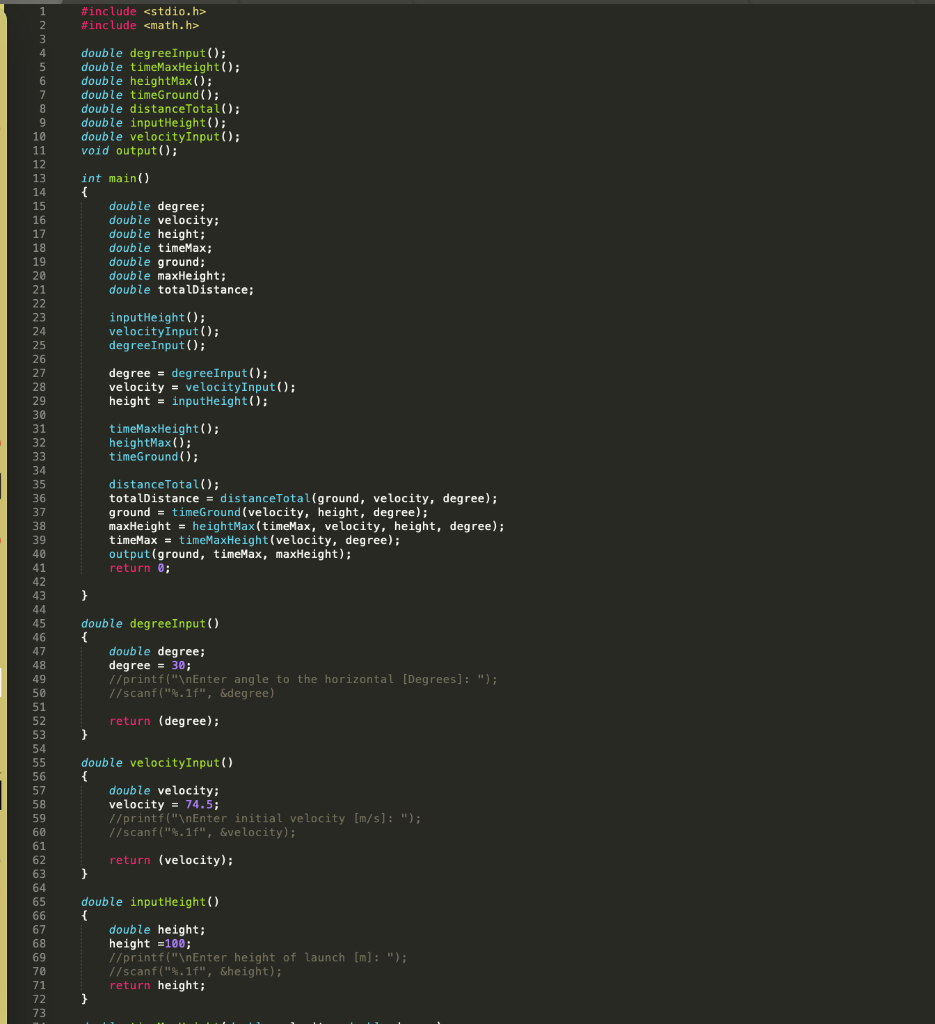The width and height of the screenshot is (935, 1024).
Task: Click the timeMaxHeight call on line 39
Action: tap(230, 539)
